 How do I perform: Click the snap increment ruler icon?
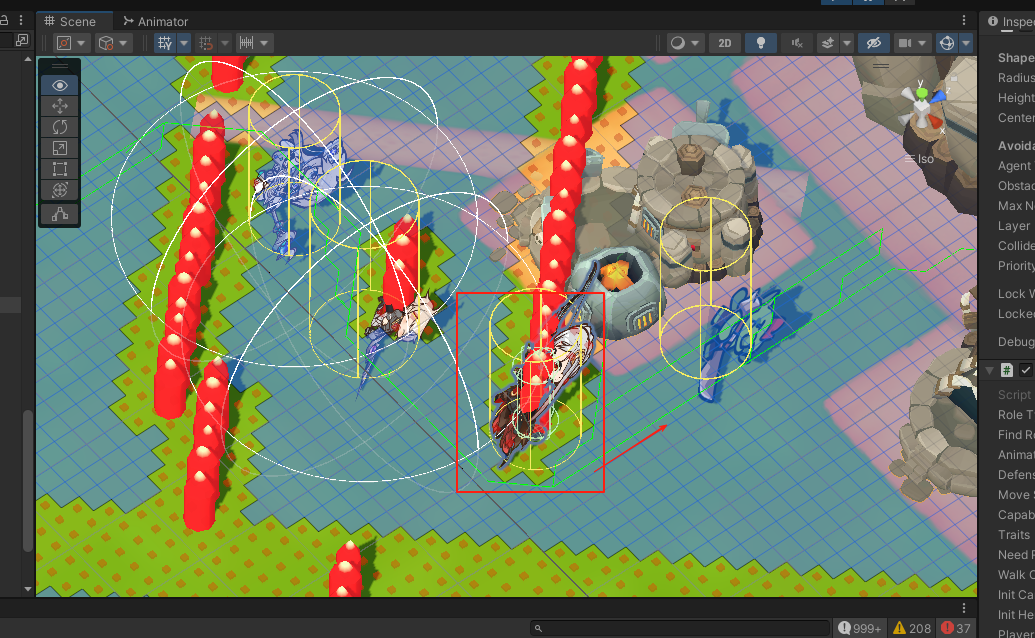click(x=246, y=44)
